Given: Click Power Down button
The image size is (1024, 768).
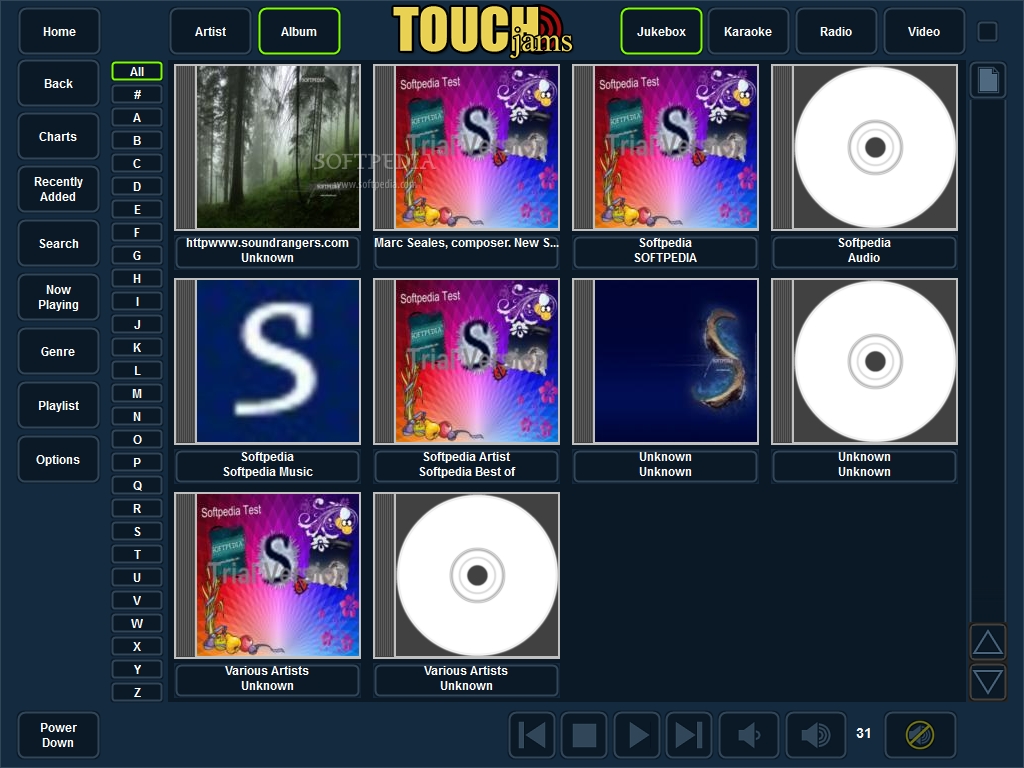Looking at the screenshot, I should coord(59,735).
